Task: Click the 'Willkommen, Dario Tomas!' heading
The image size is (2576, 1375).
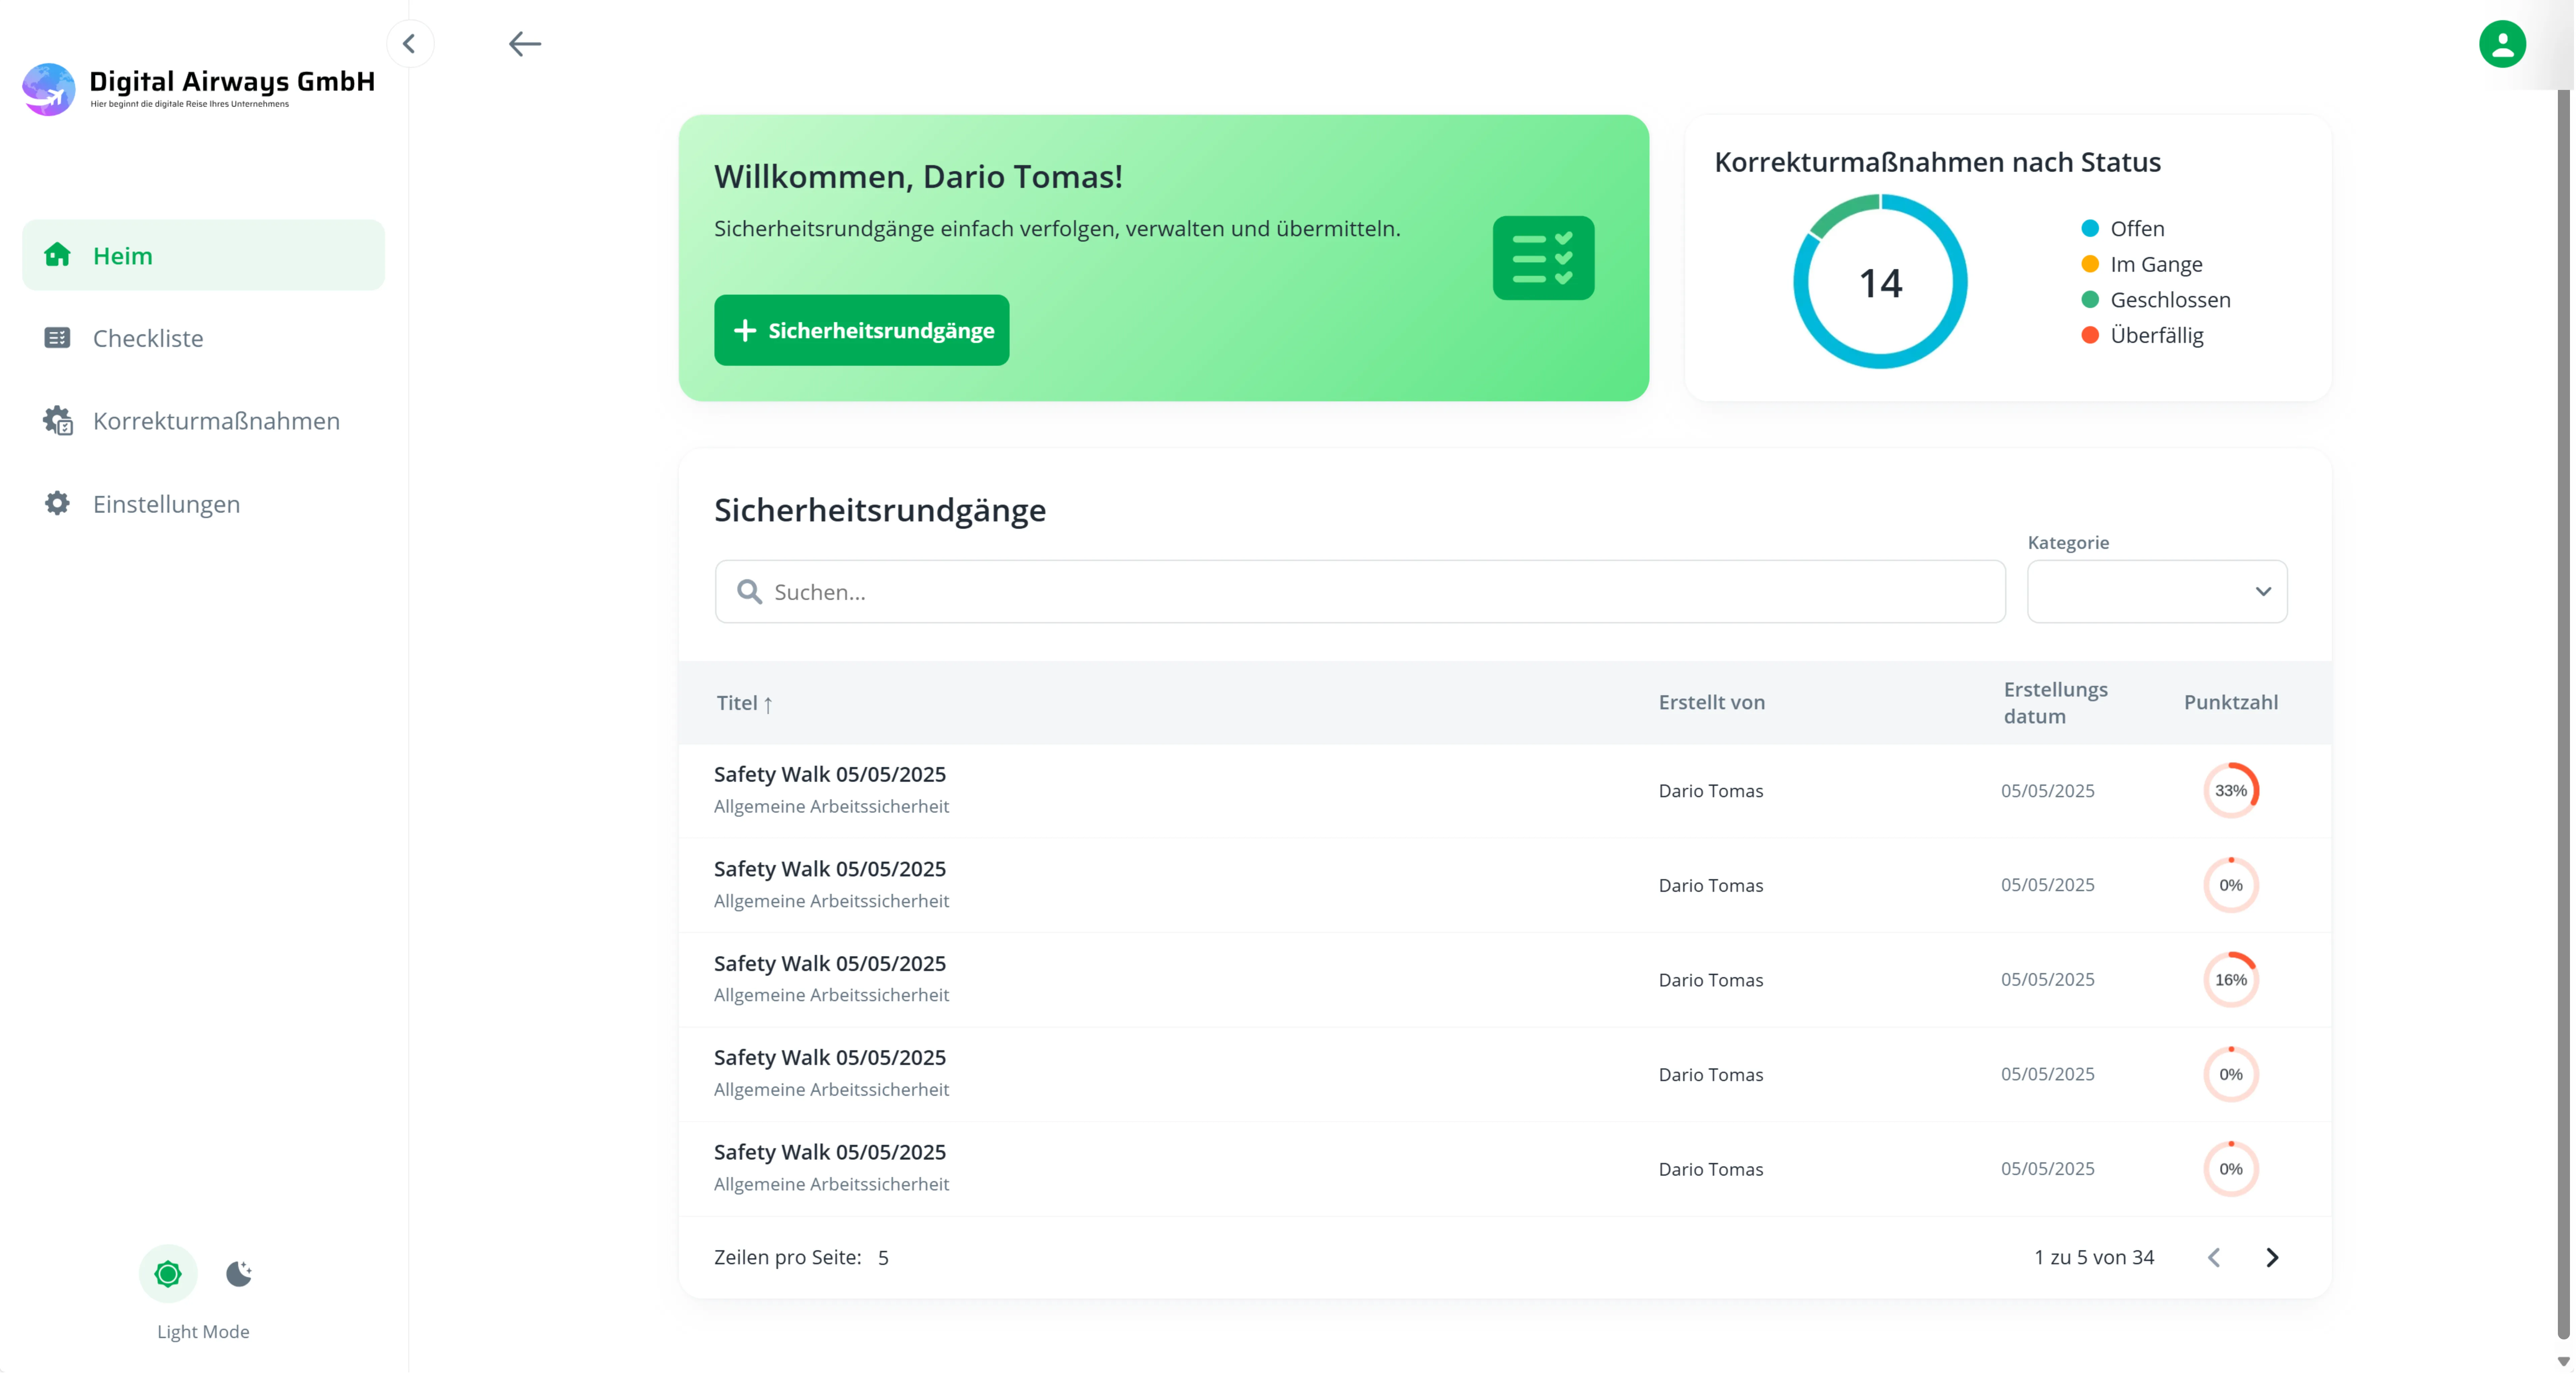Action: point(918,177)
